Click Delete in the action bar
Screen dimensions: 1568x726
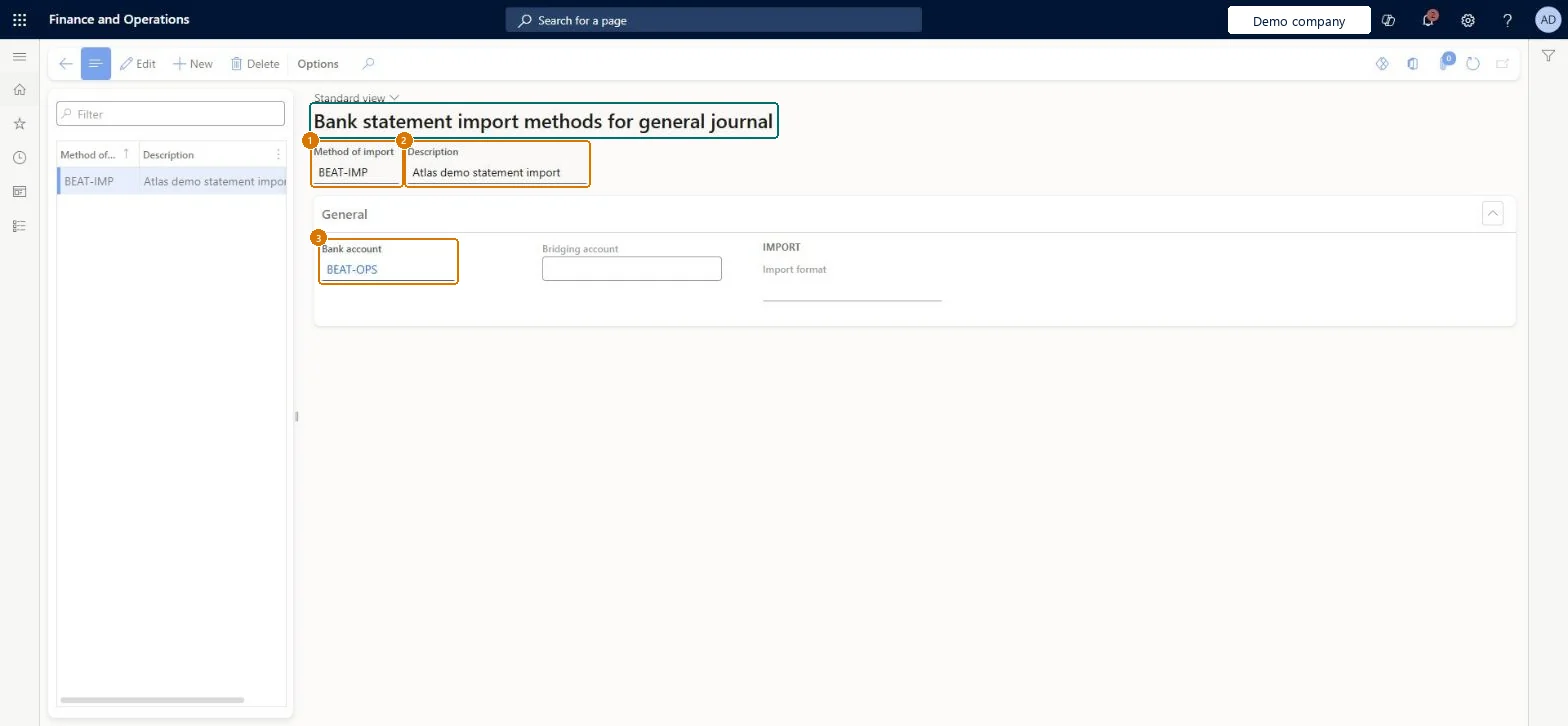coord(255,64)
